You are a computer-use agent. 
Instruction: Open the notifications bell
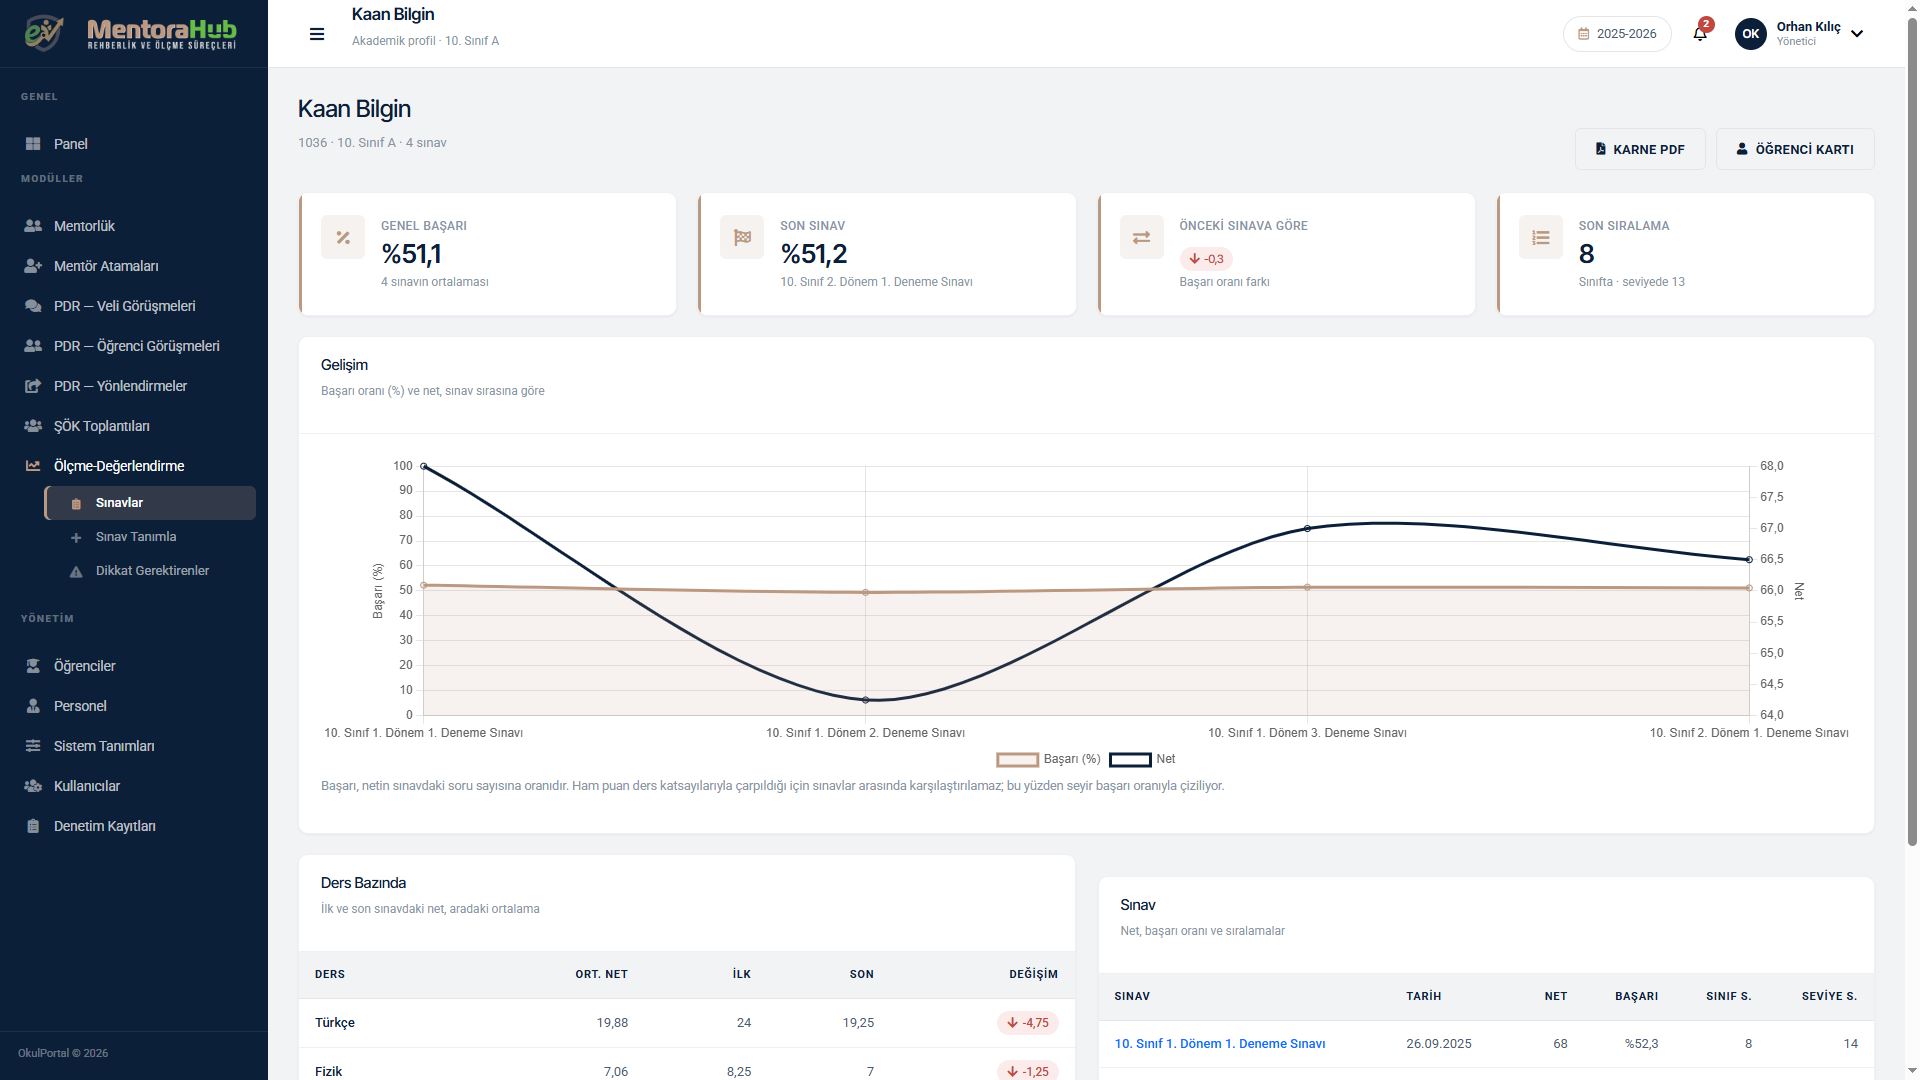click(1700, 34)
